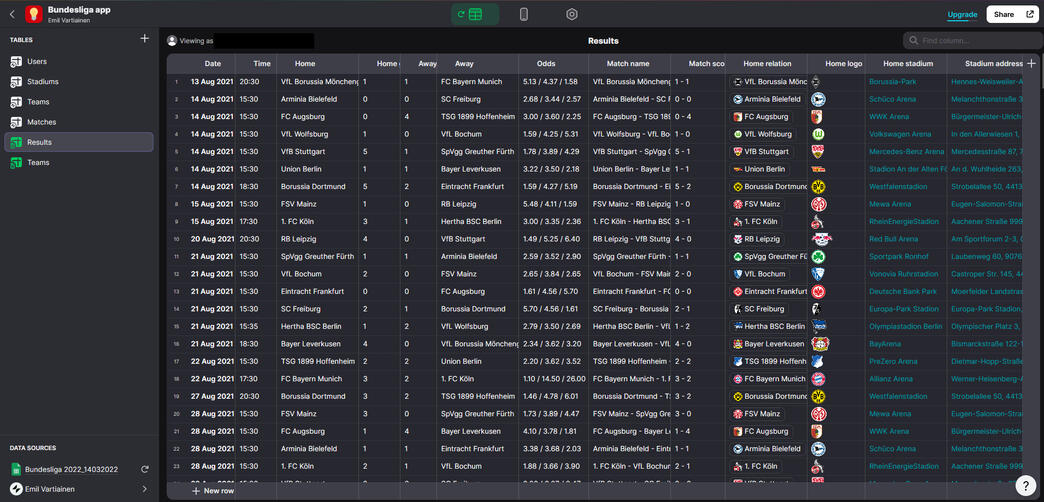Viewport: 1044px width, 502px height.
Task: Open the app settings gear
Action: (x=571, y=14)
